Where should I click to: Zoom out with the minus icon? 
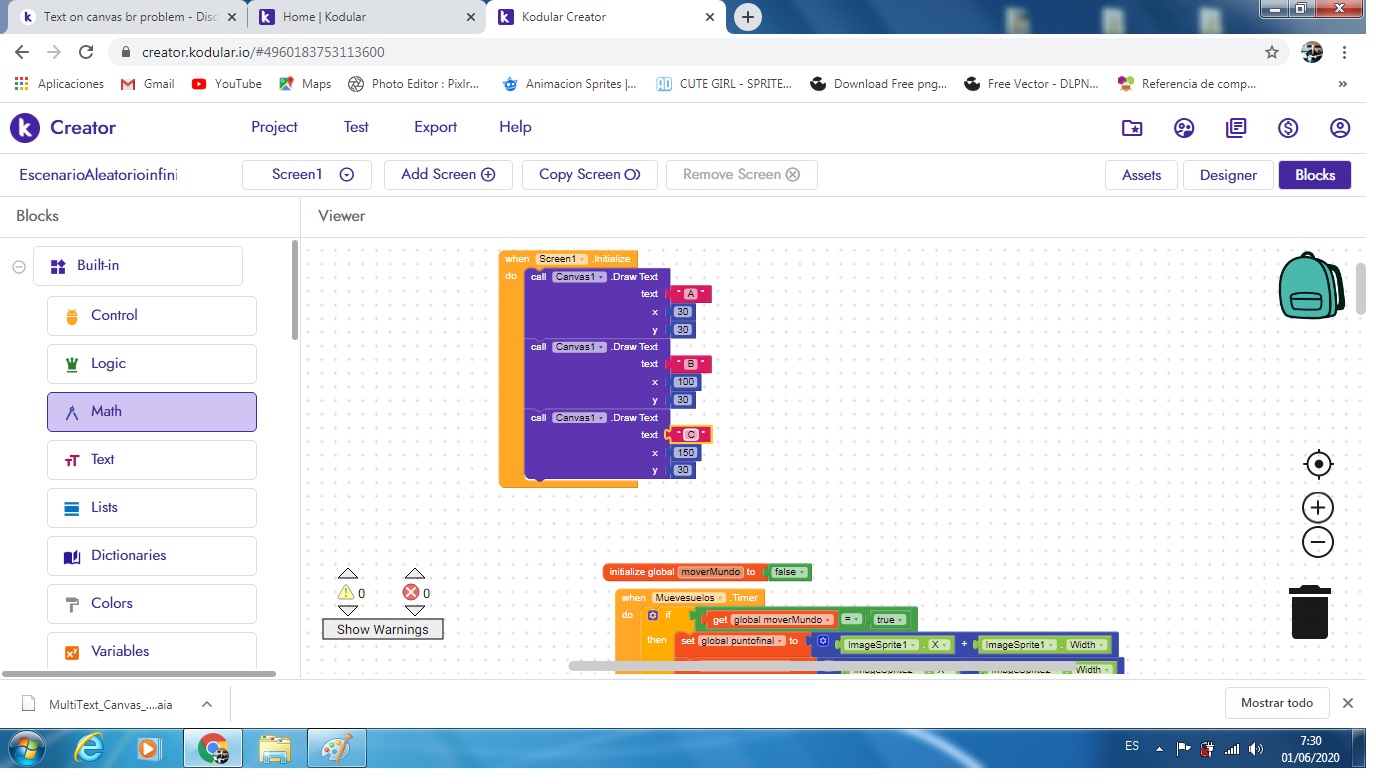pos(1318,542)
